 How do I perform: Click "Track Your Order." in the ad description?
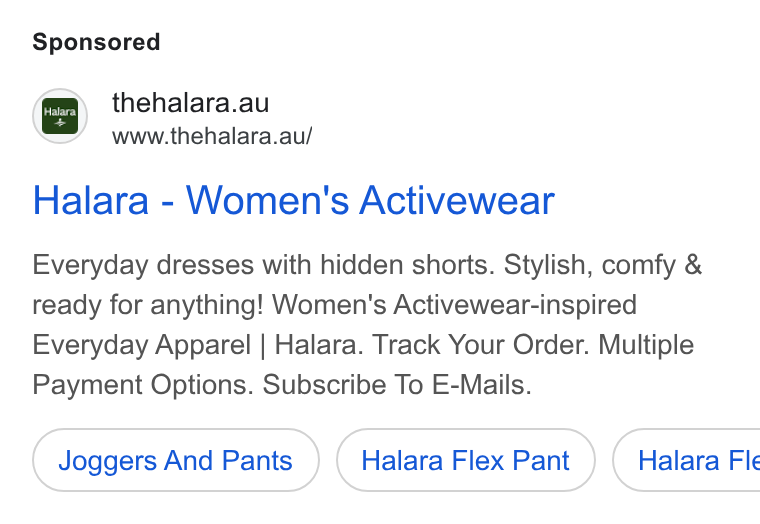(x=480, y=345)
